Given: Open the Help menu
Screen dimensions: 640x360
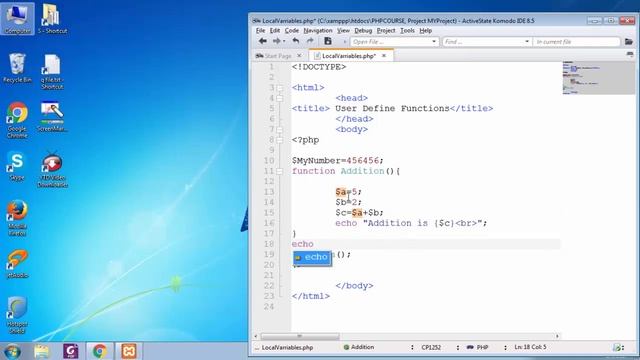Looking at the screenshot, I should click(425, 31).
